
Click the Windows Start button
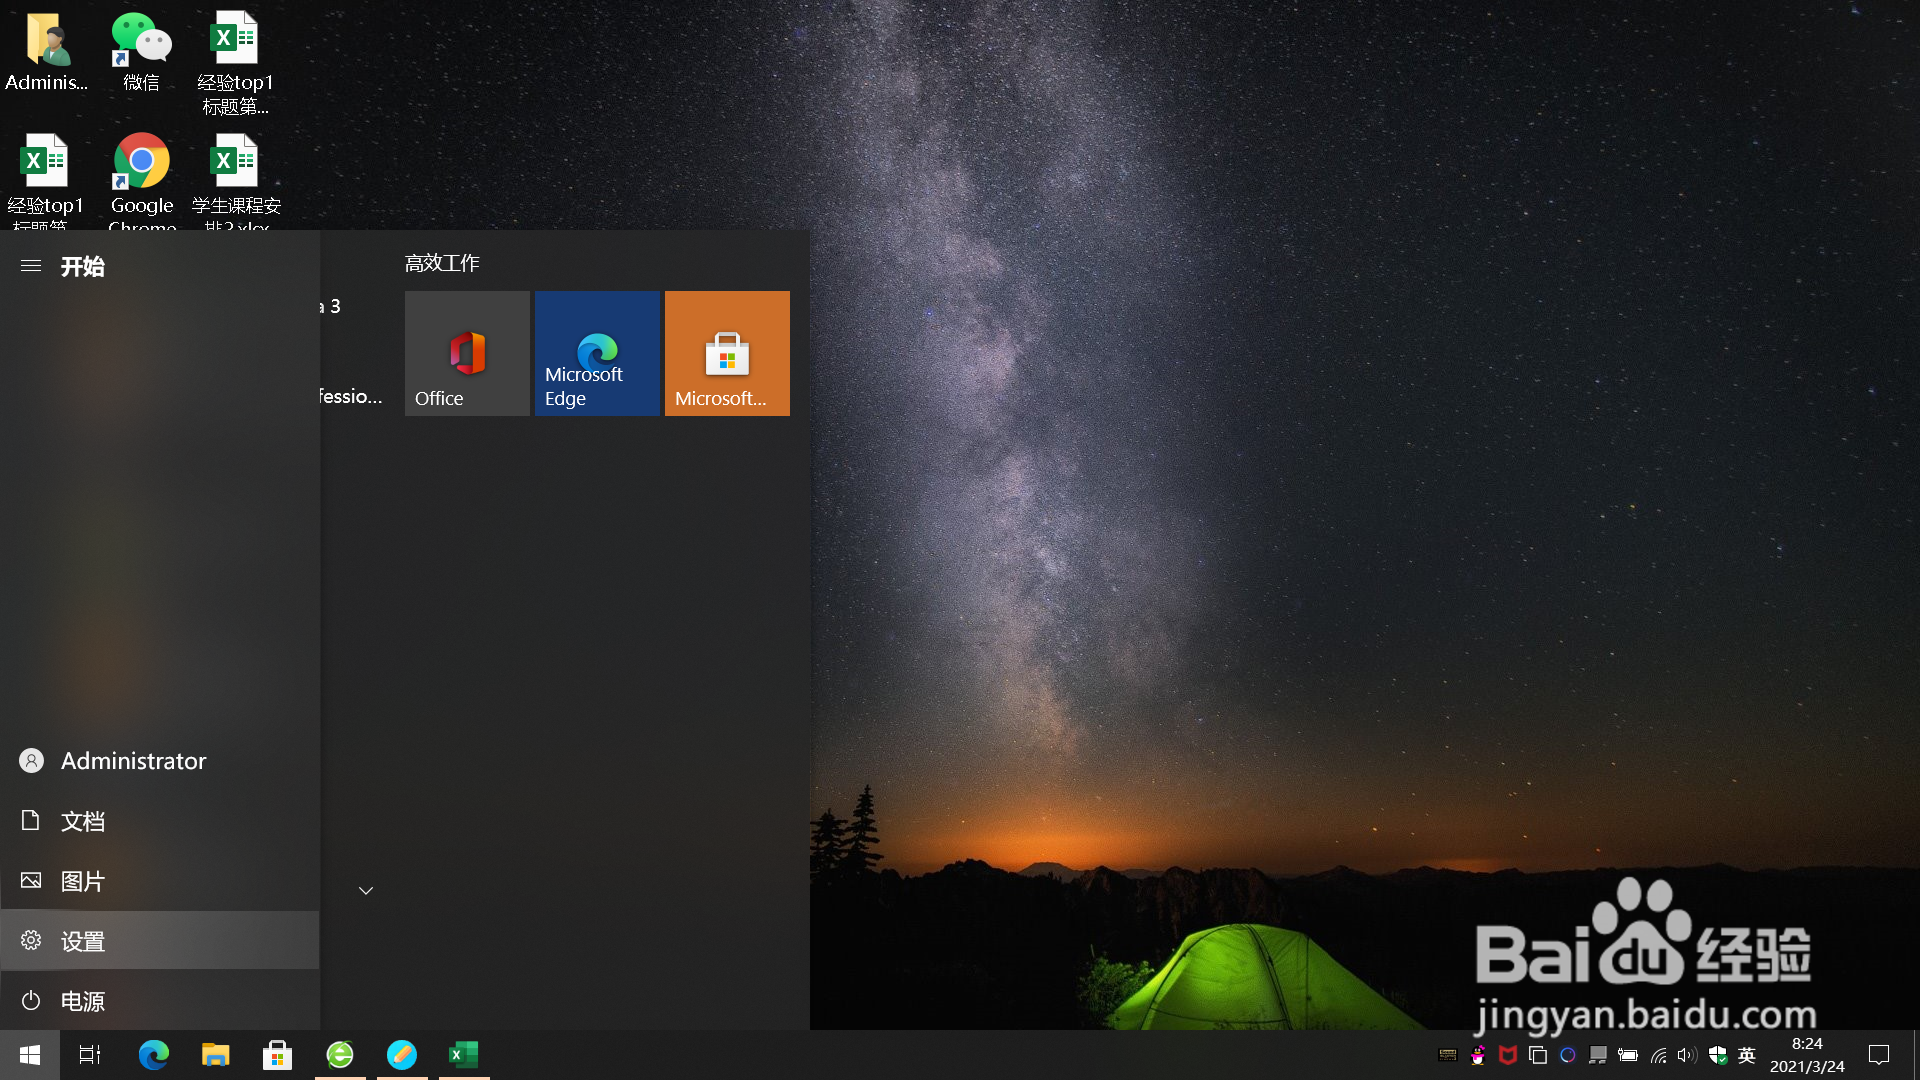tap(30, 1055)
